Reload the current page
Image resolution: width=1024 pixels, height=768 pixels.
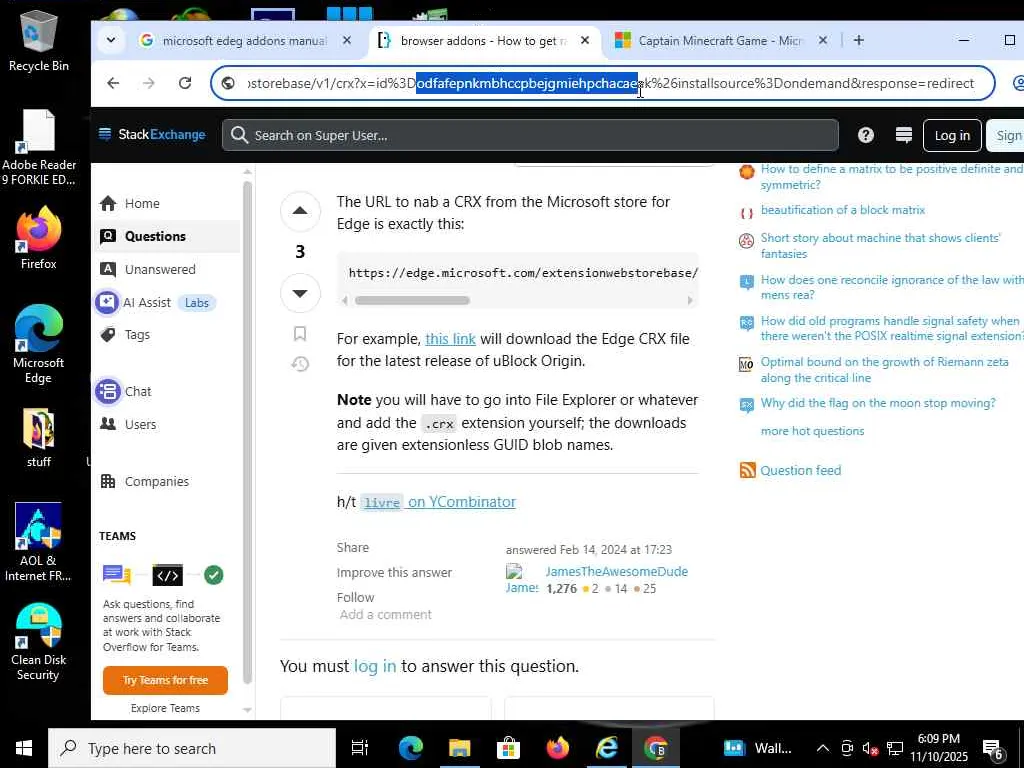pos(185,83)
